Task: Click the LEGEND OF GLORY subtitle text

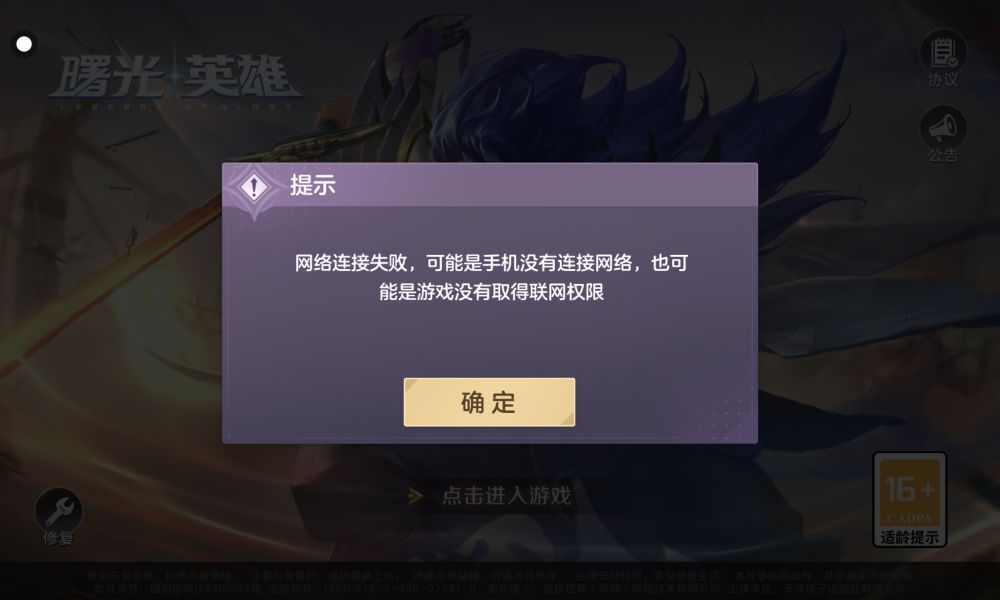Action: point(175,106)
